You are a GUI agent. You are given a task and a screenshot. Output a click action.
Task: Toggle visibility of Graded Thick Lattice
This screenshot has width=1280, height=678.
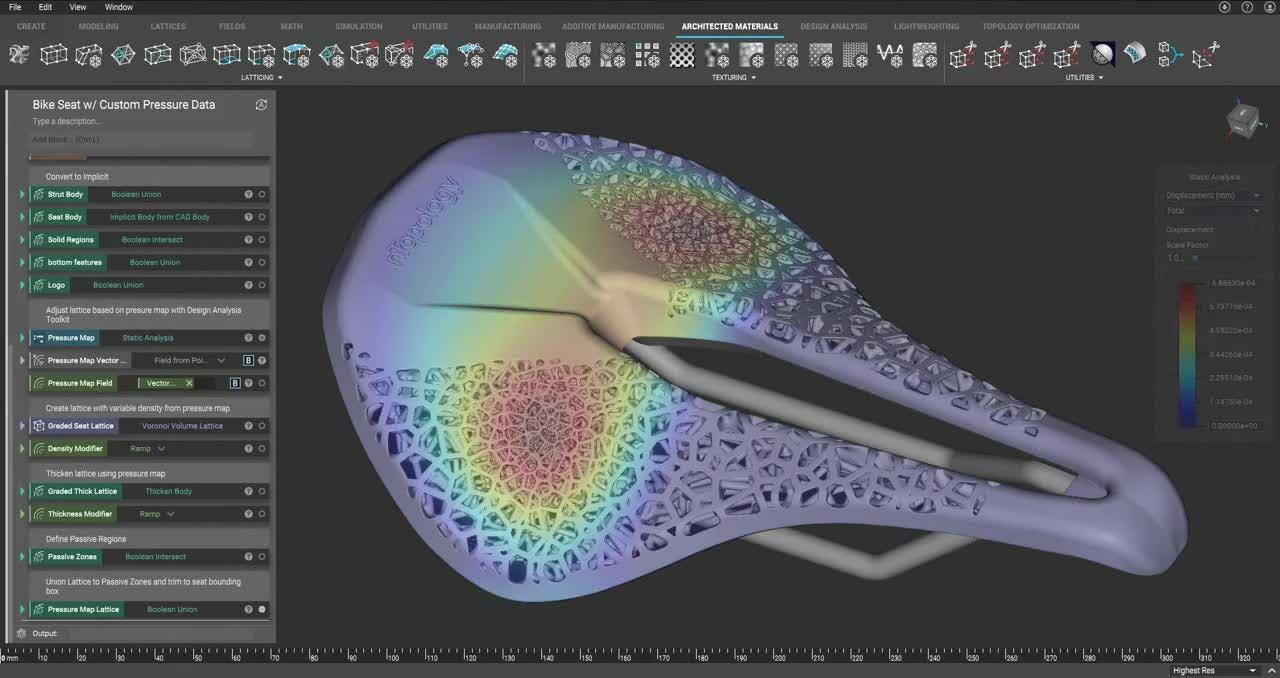click(262, 491)
